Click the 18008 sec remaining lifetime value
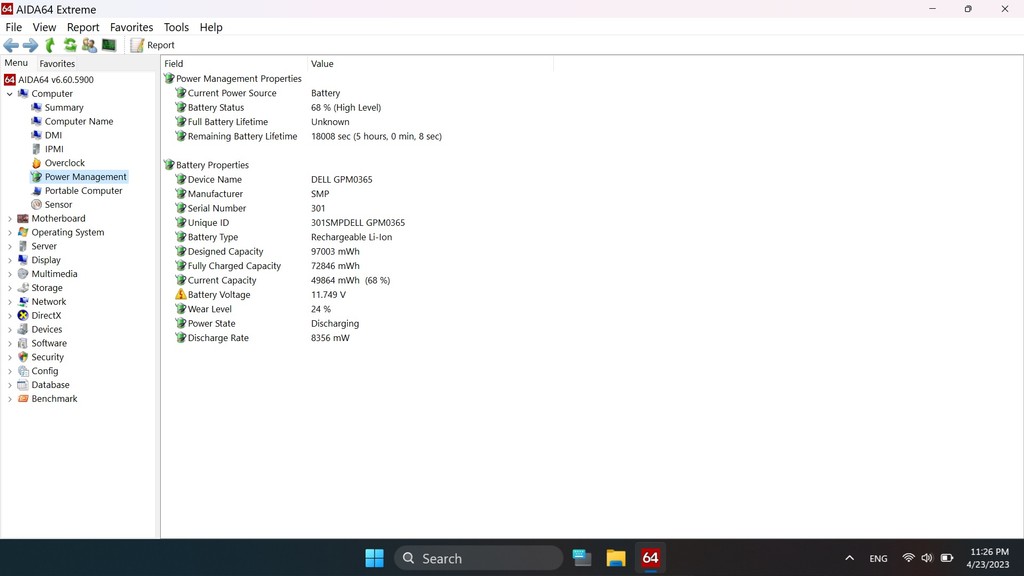The image size is (1024, 576). tap(376, 136)
